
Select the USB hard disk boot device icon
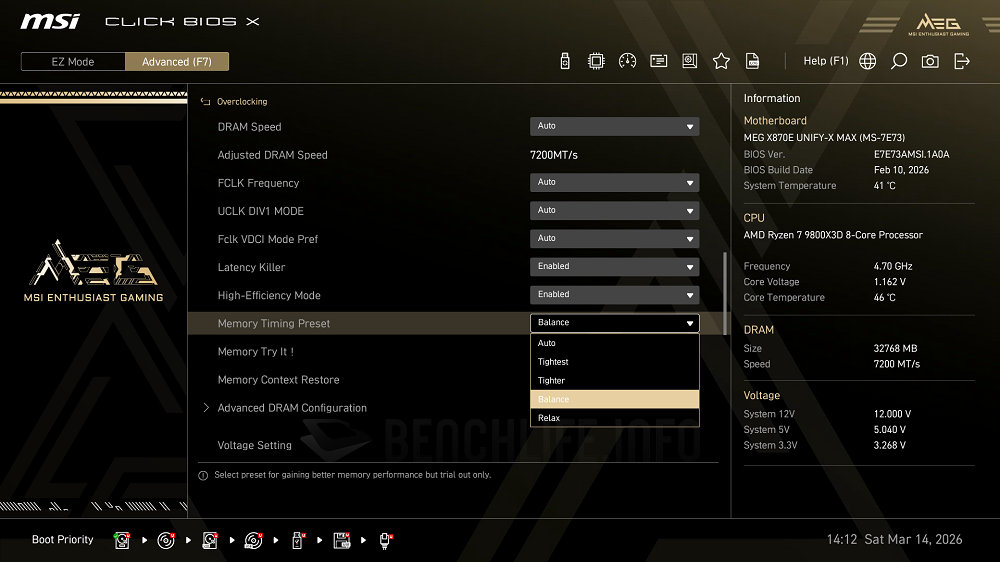pos(210,540)
